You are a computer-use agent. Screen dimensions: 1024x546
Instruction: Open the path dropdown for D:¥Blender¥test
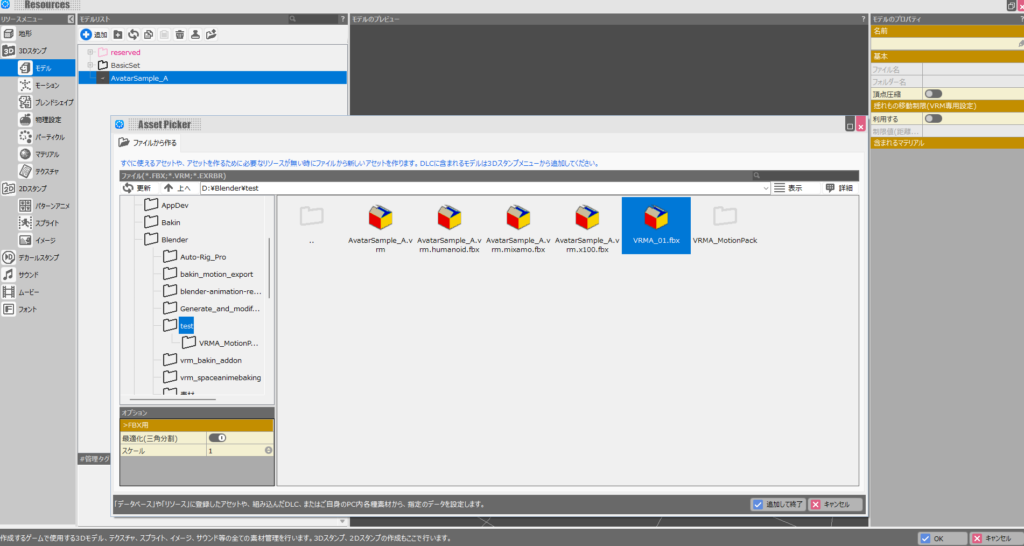(x=766, y=188)
